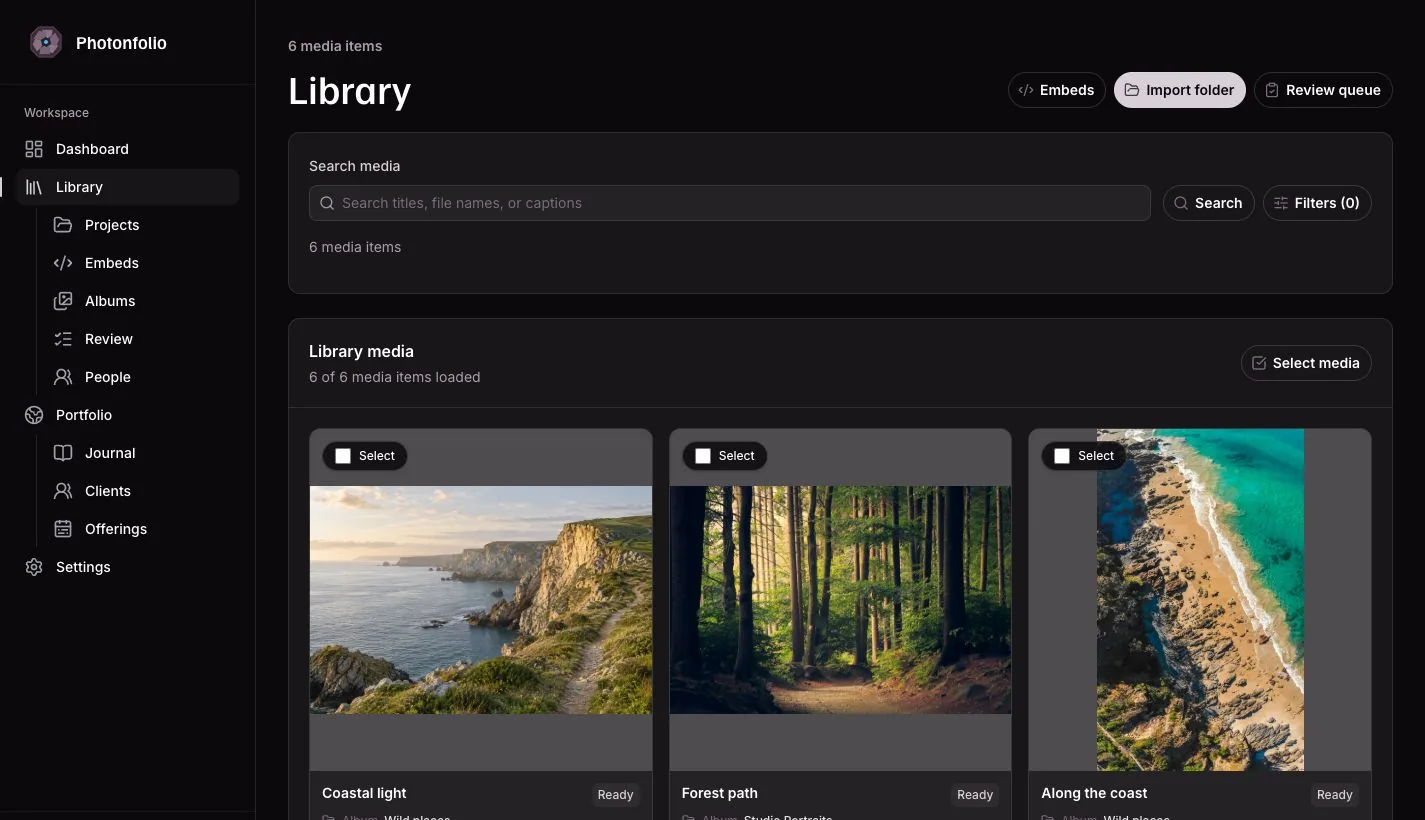Click the magnifier icon inside search field
The image size is (1425, 820).
click(x=327, y=203)
